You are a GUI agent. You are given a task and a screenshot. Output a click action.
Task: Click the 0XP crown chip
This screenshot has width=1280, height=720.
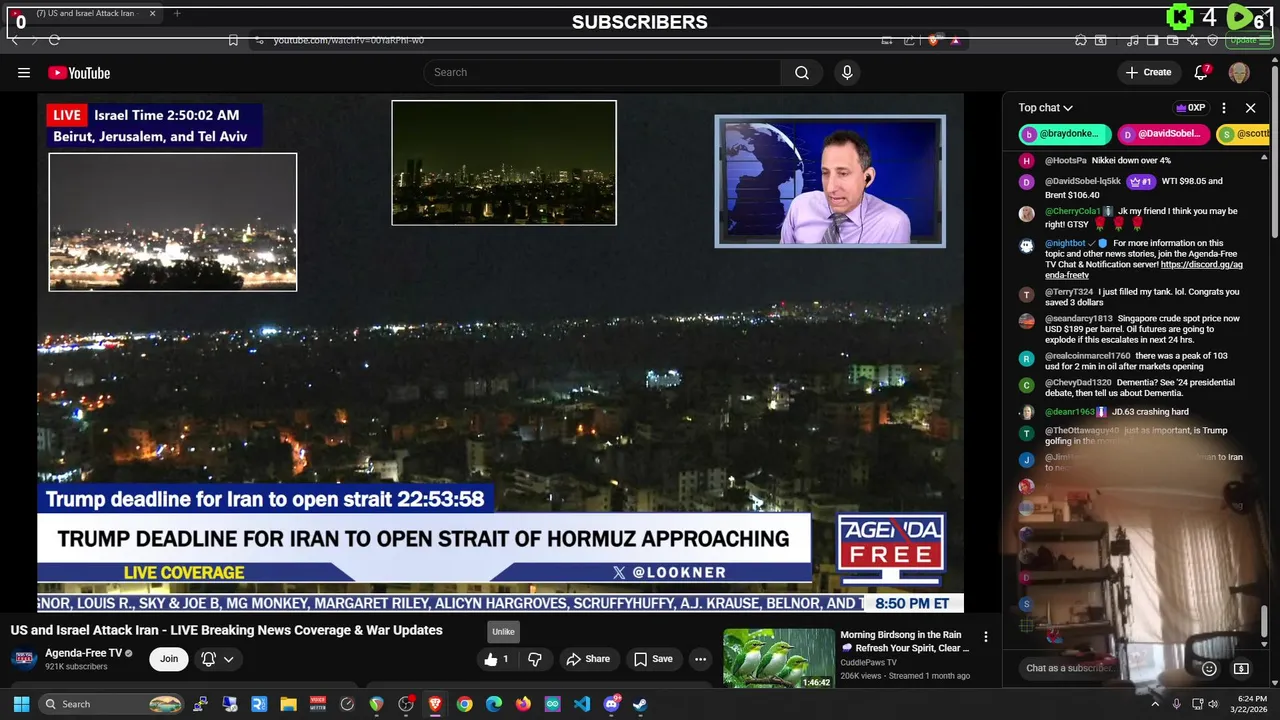pos(1191,108)
